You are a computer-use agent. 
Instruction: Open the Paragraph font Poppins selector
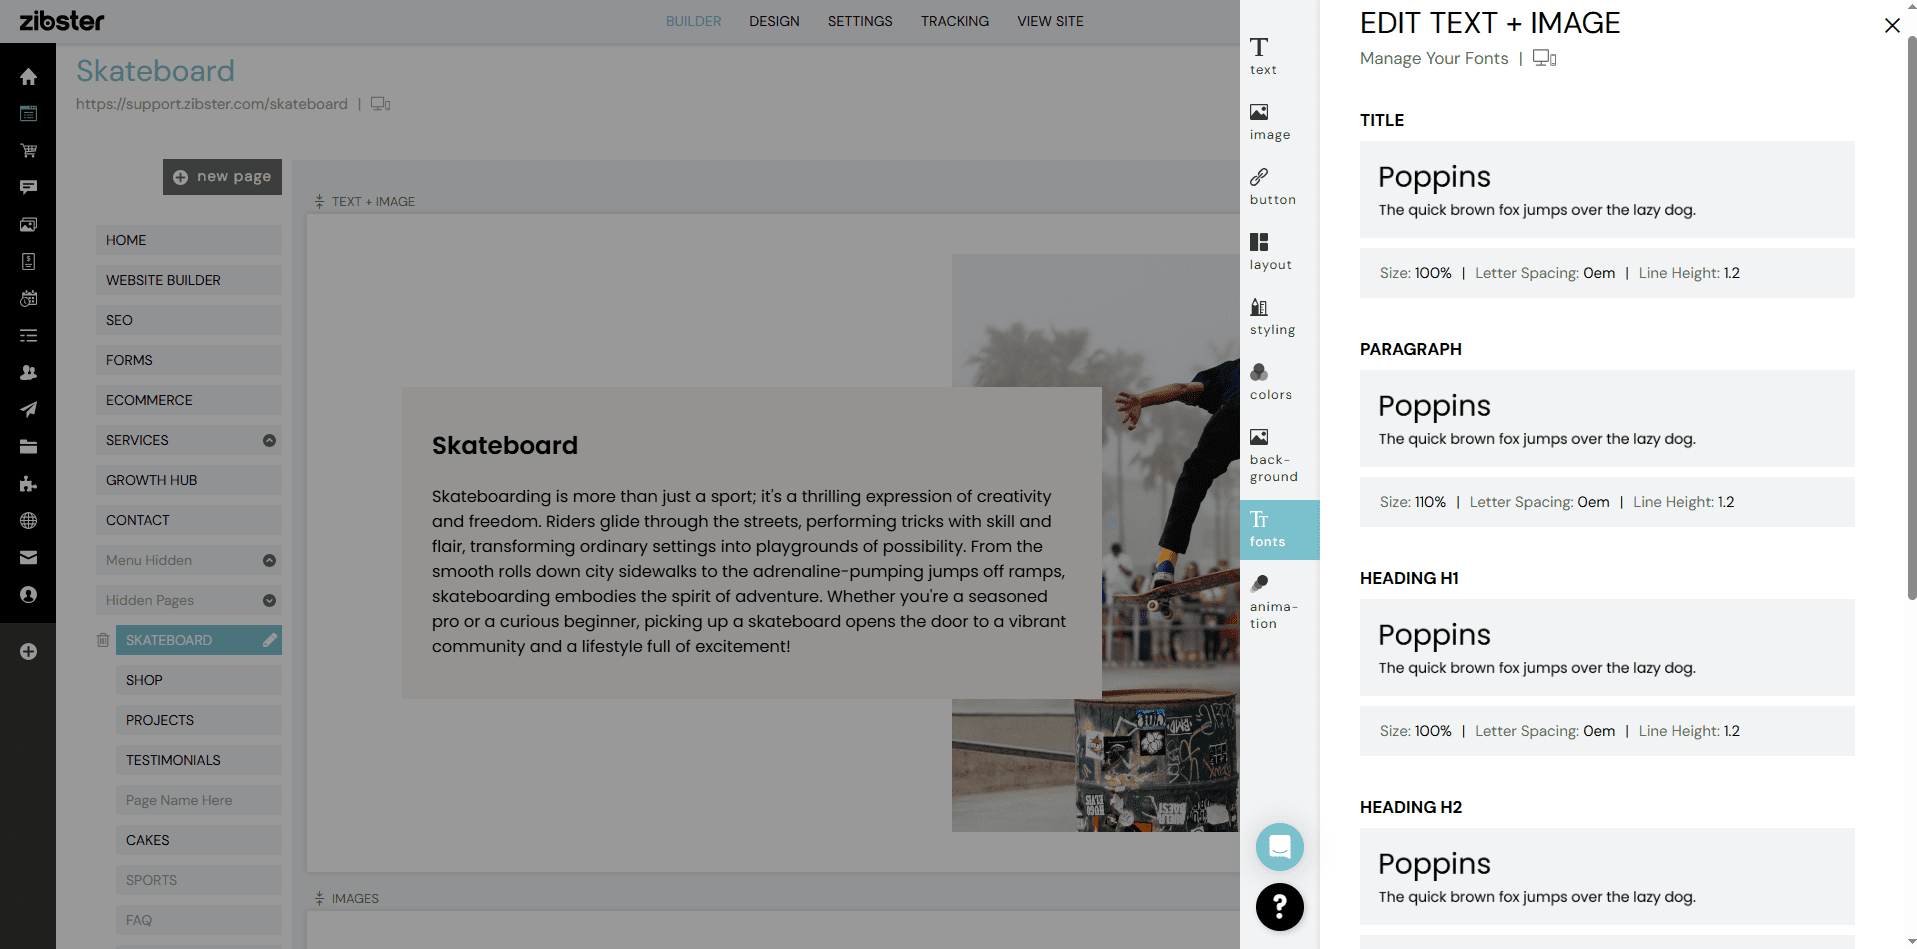coord(1607,418)
